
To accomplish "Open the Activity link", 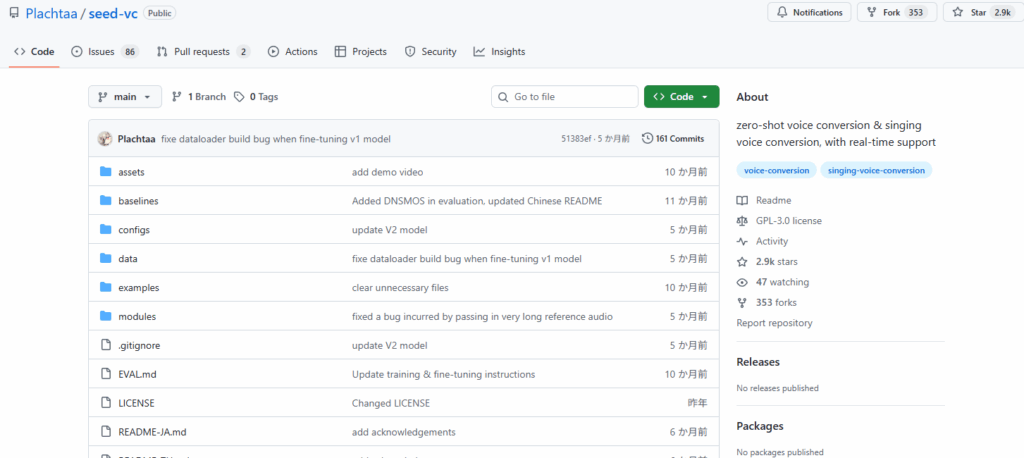I will click(762, 241).
